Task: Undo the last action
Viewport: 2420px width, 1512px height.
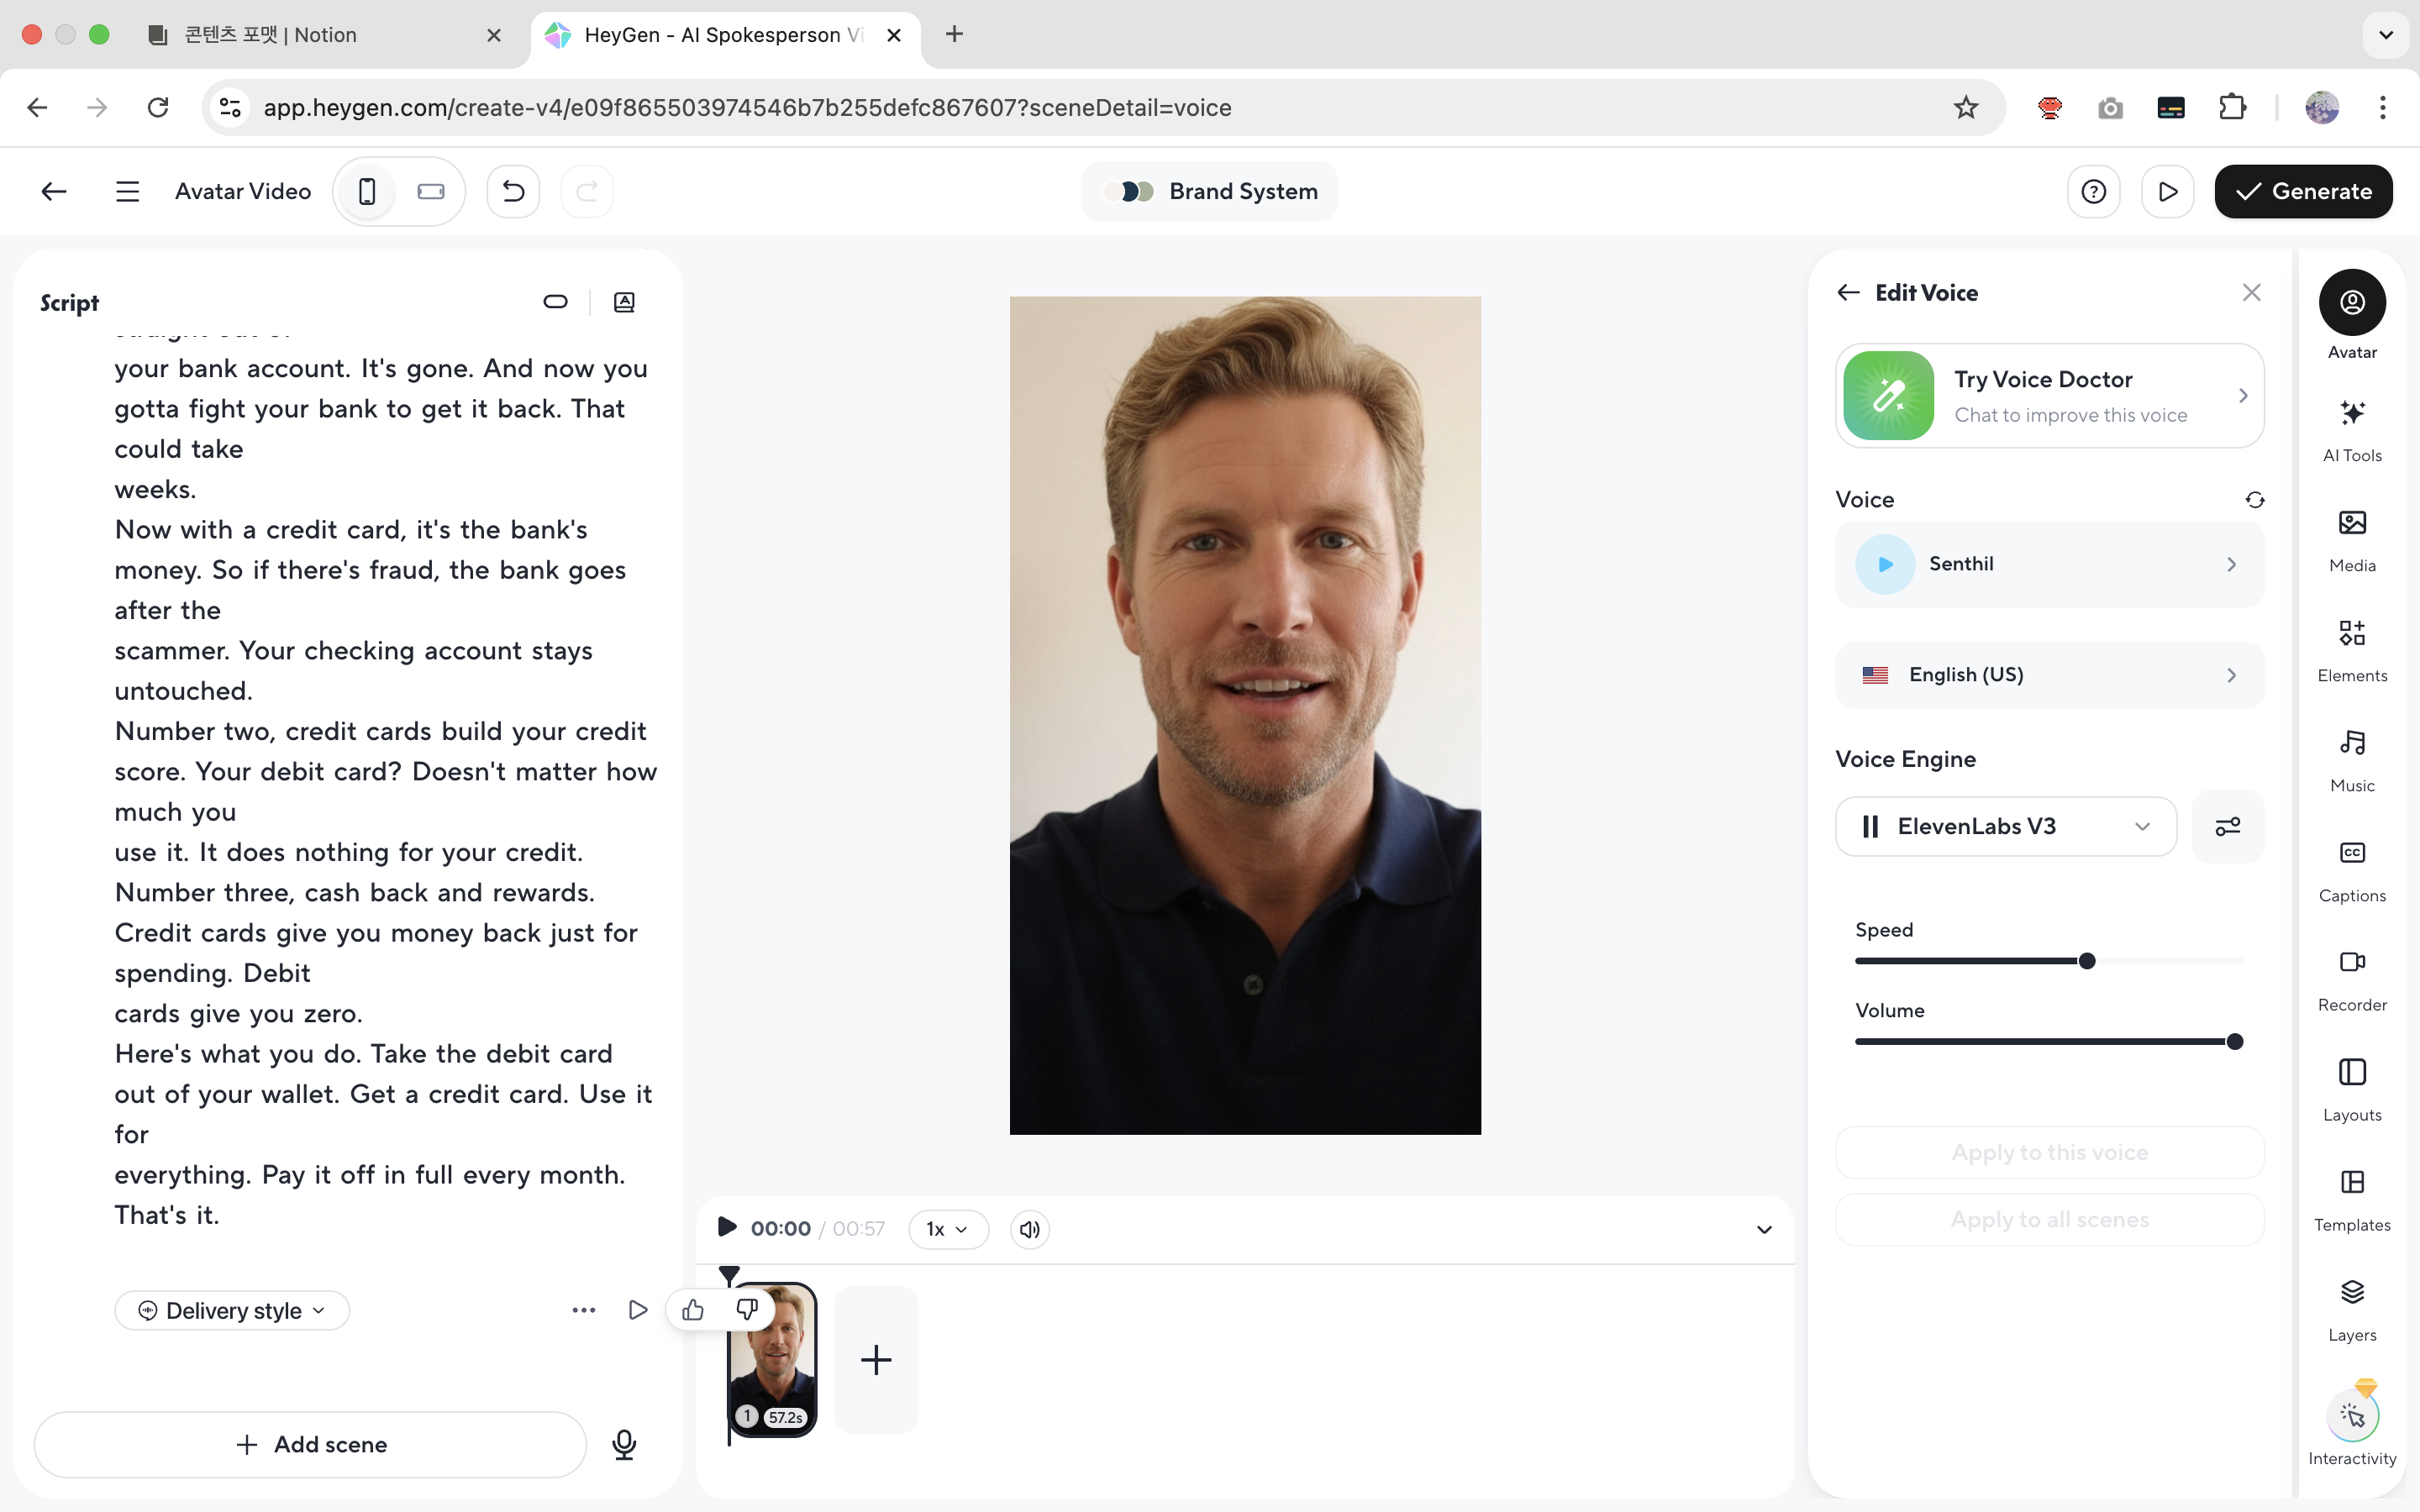Action: click(513, 191)
